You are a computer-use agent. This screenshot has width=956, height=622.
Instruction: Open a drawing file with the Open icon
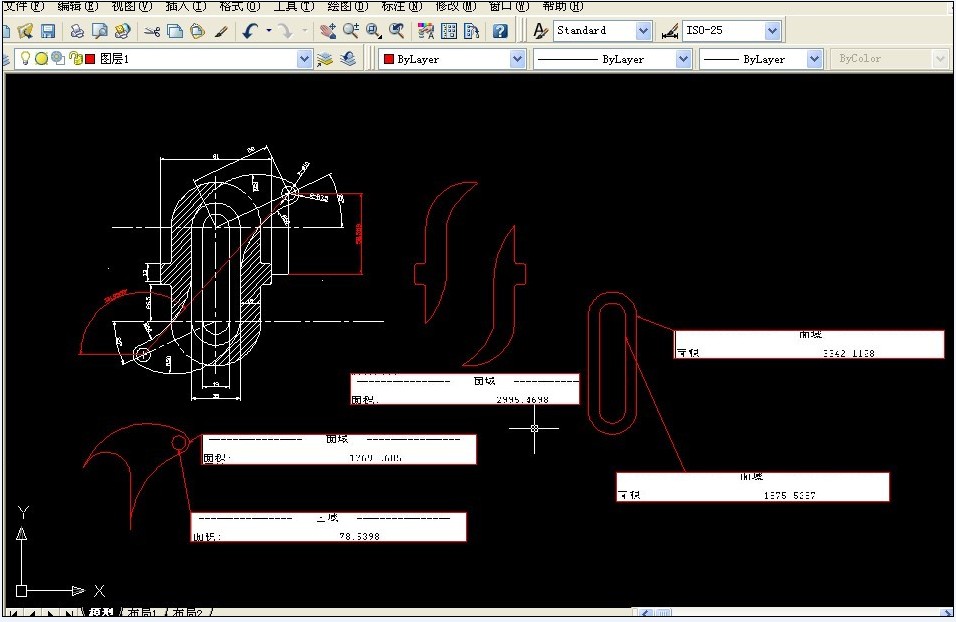point(25,30)
